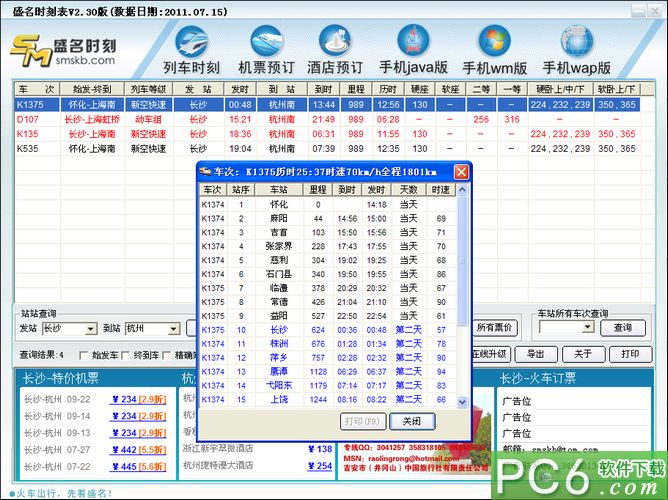Click the 杭州捷特漫大酒店 hotel name
The height and width of the screenshot is (500, 668).
click(x=218, y=465)
